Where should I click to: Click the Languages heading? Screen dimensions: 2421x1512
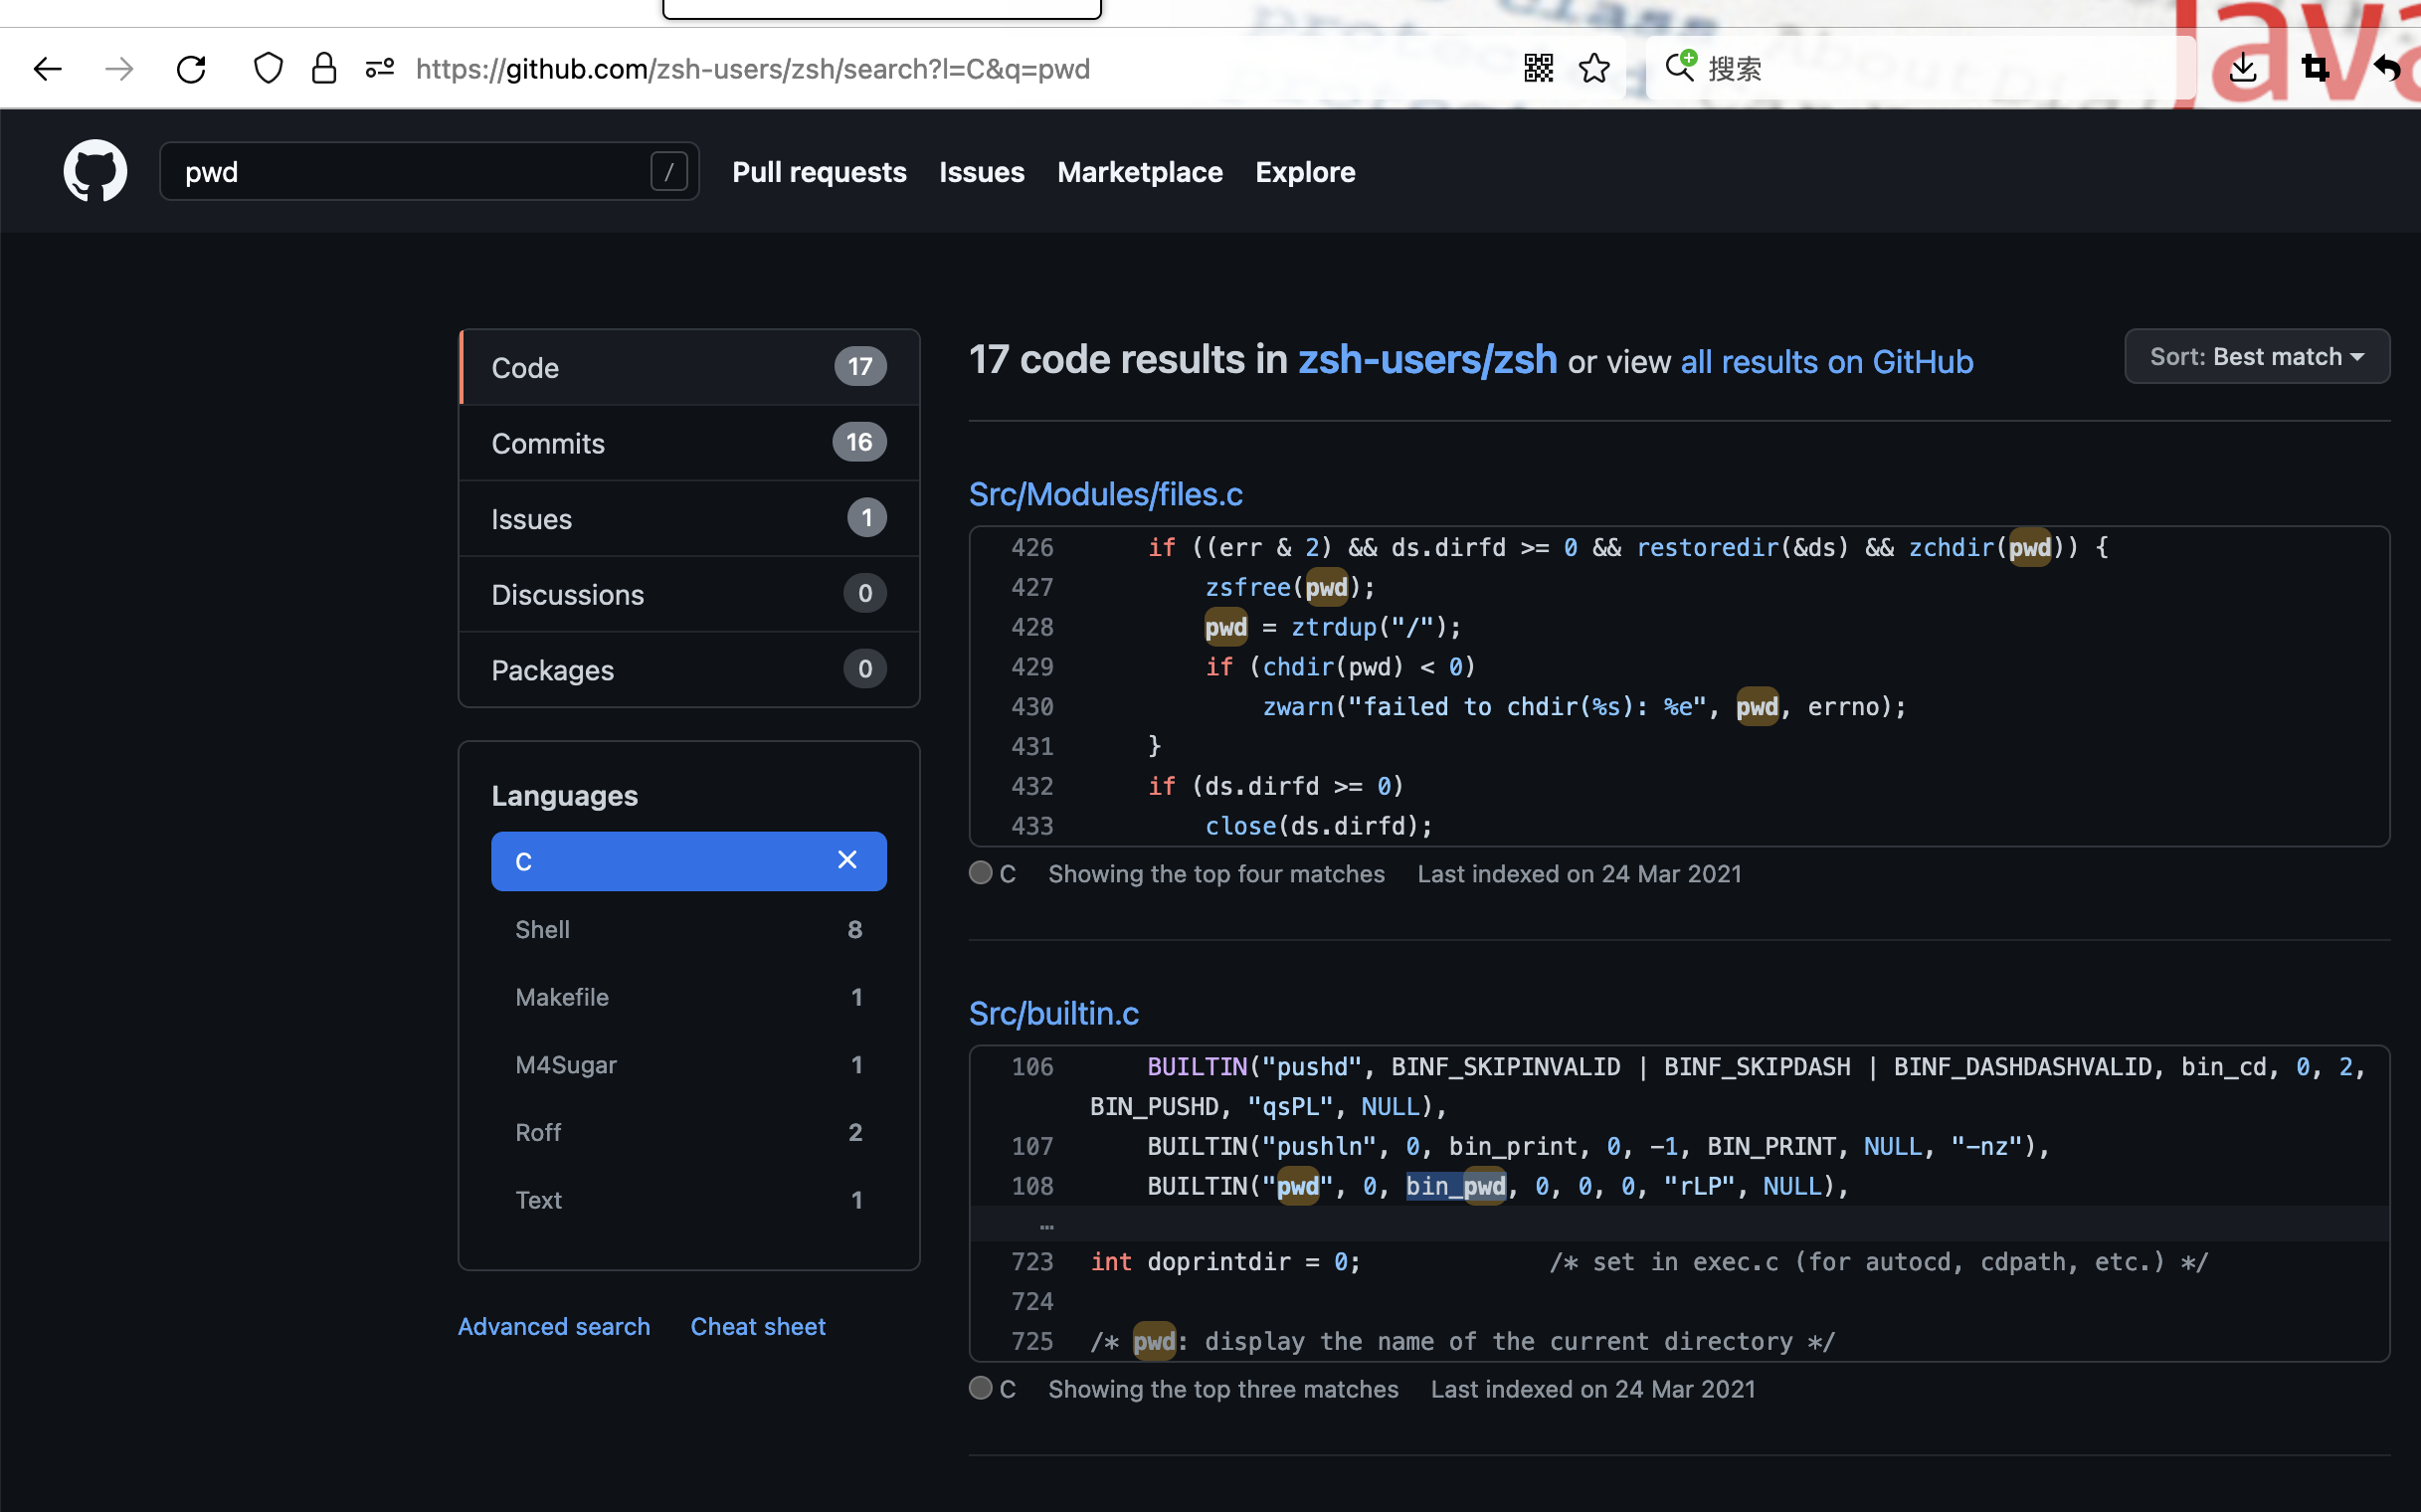(x=564, y=796)
